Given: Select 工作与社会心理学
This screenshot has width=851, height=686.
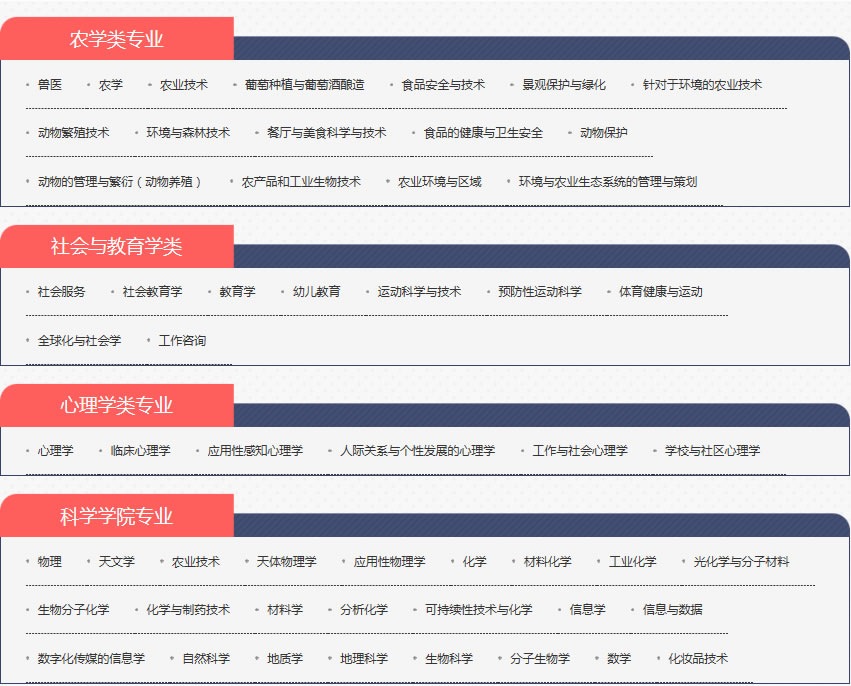Looking at the screenshot, I should (580, 451).
